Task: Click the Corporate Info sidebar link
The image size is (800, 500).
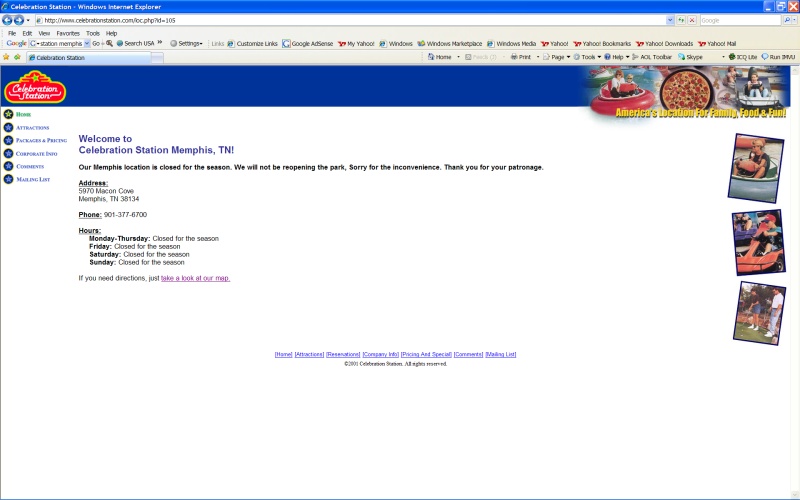Action: (31, 154)
